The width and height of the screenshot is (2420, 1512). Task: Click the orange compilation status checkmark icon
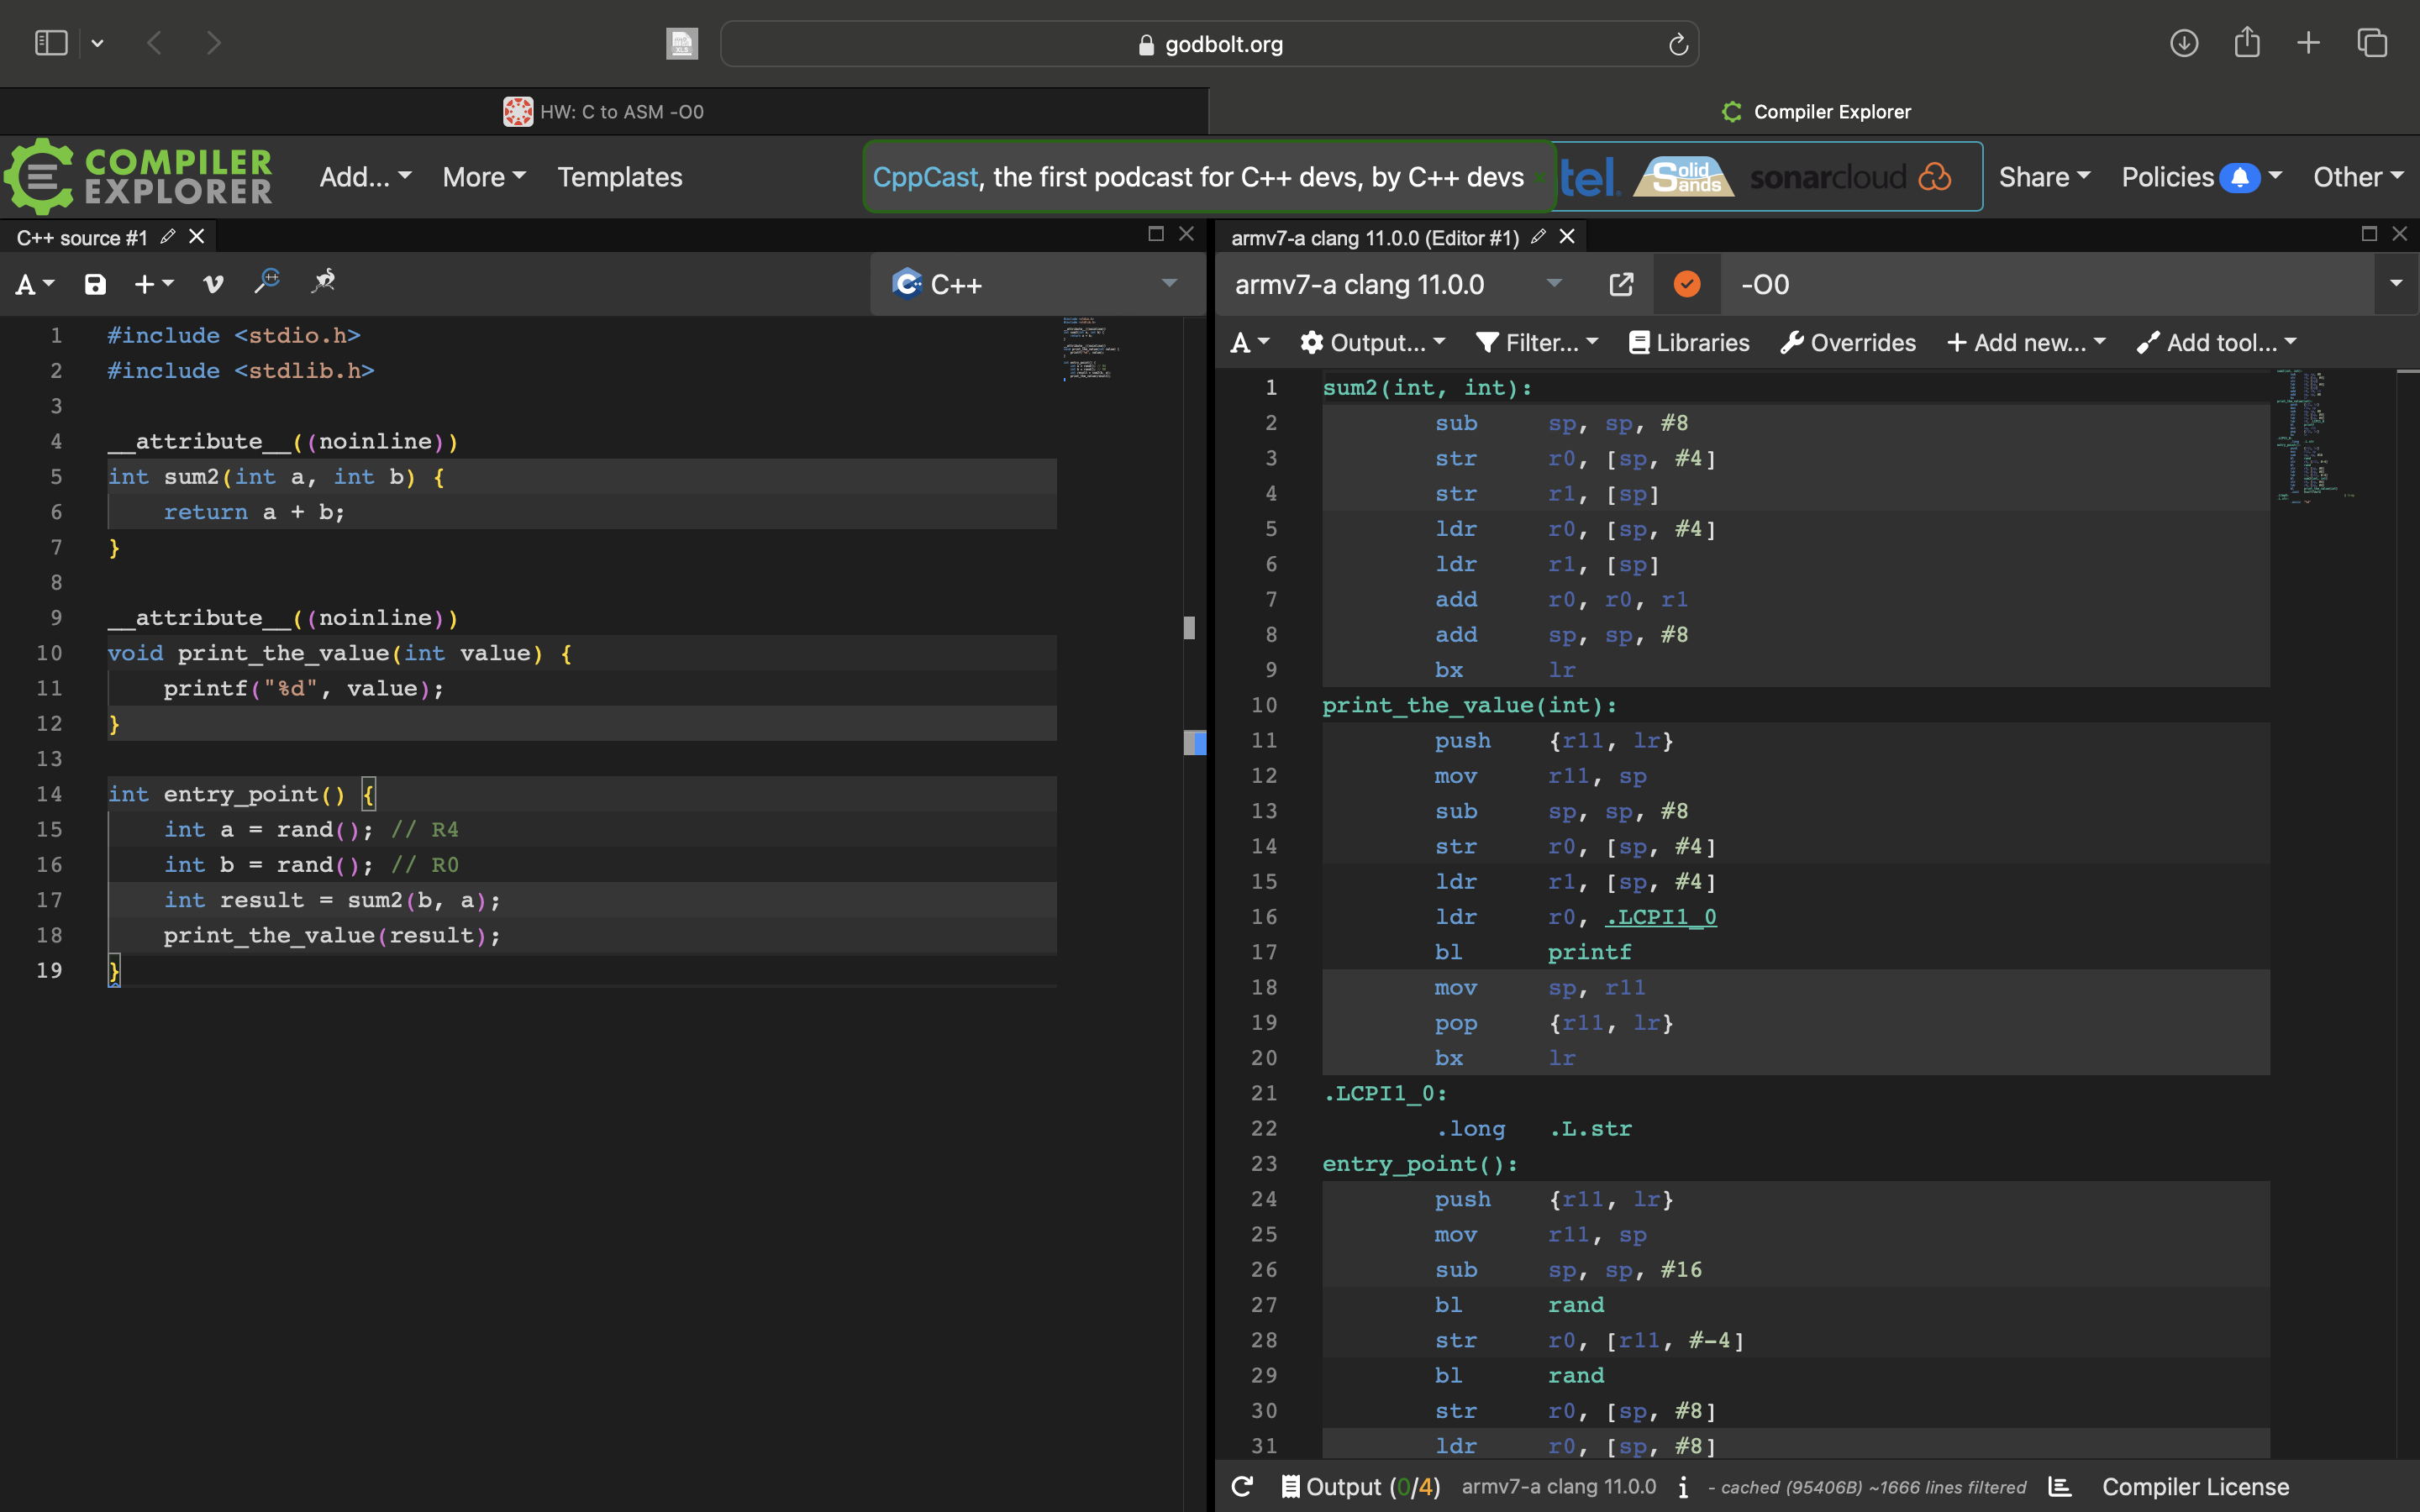pos(1687,285)
